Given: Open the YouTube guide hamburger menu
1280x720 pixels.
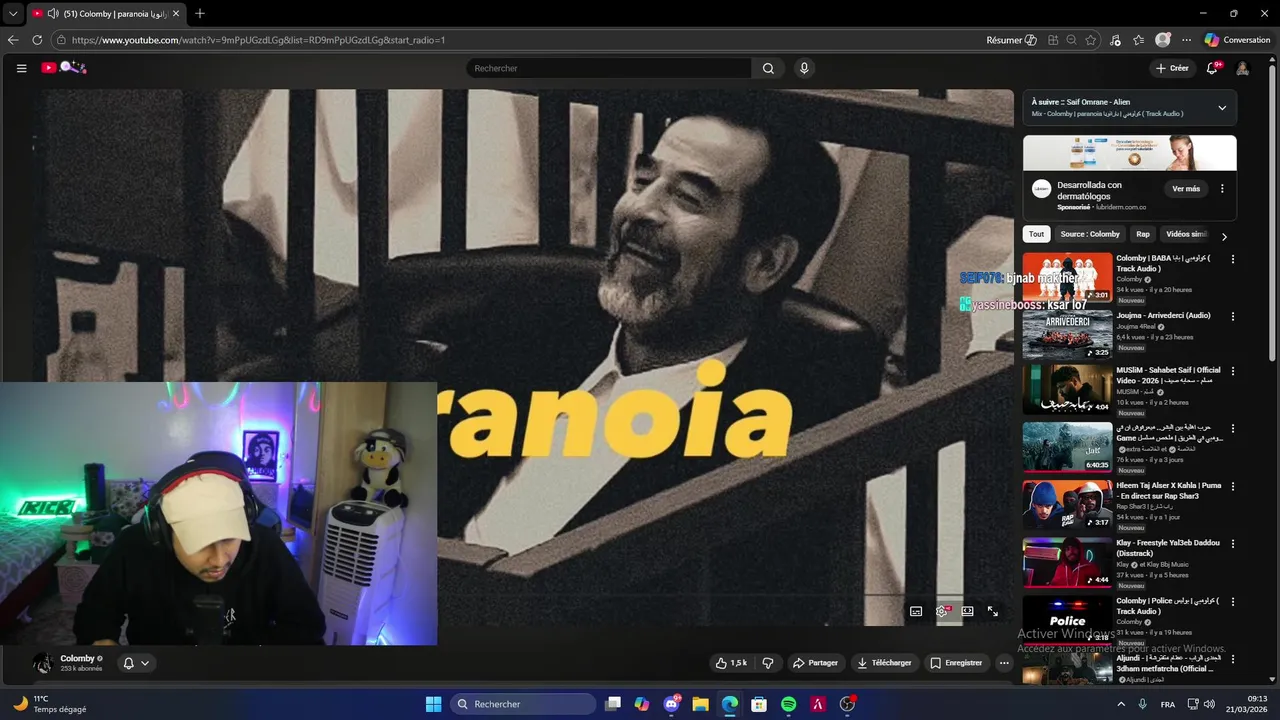Looking at the screenshot, I should [21, 68].
